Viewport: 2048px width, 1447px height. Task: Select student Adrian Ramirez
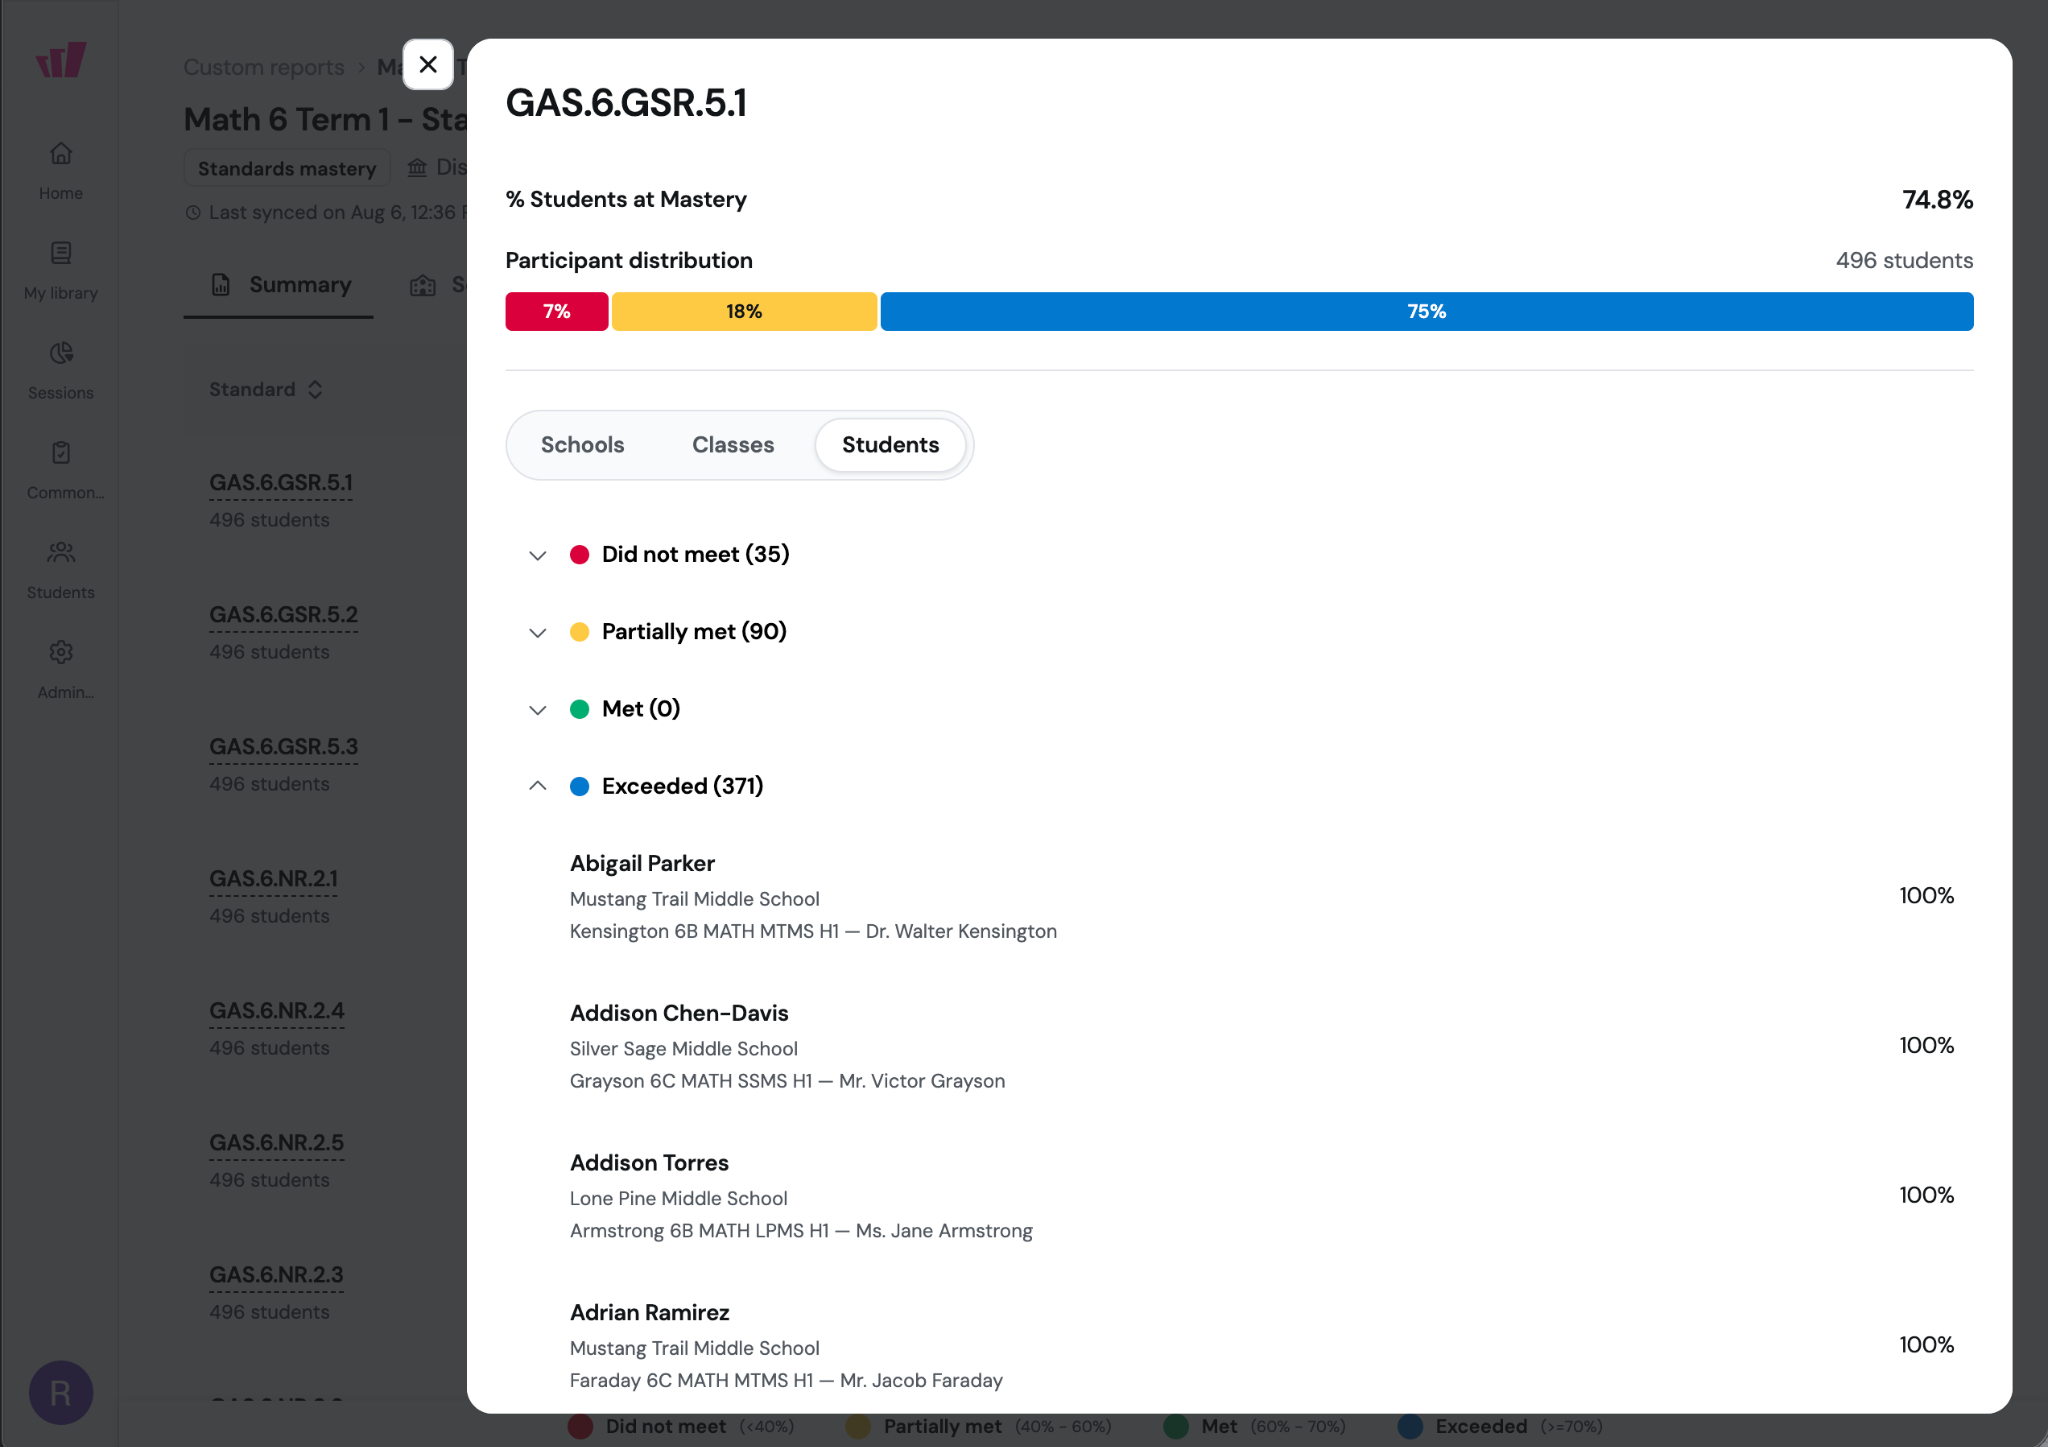click(649, 1313)
